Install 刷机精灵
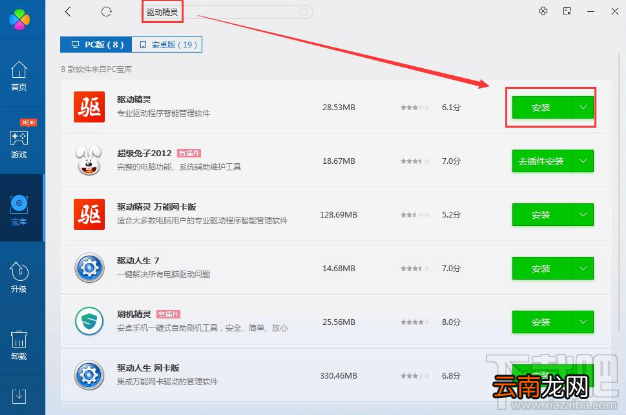 pos(542,322)
